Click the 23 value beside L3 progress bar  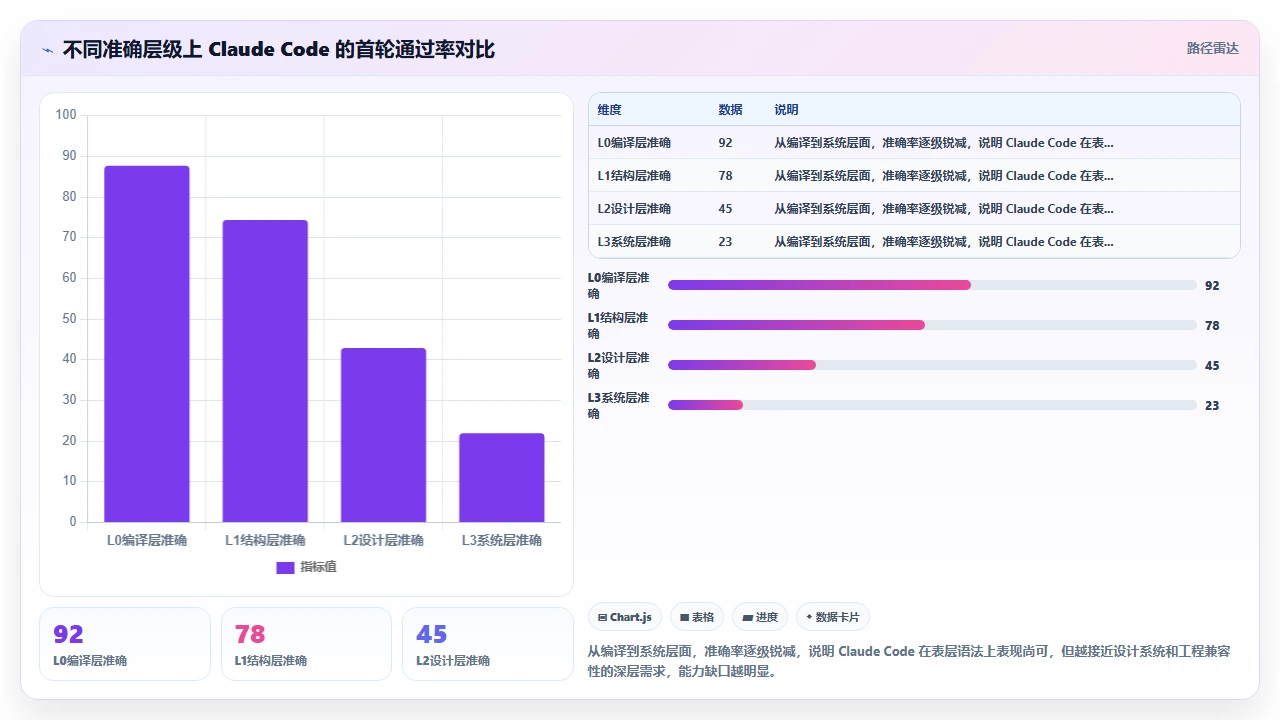click(x=1212, y=406)
